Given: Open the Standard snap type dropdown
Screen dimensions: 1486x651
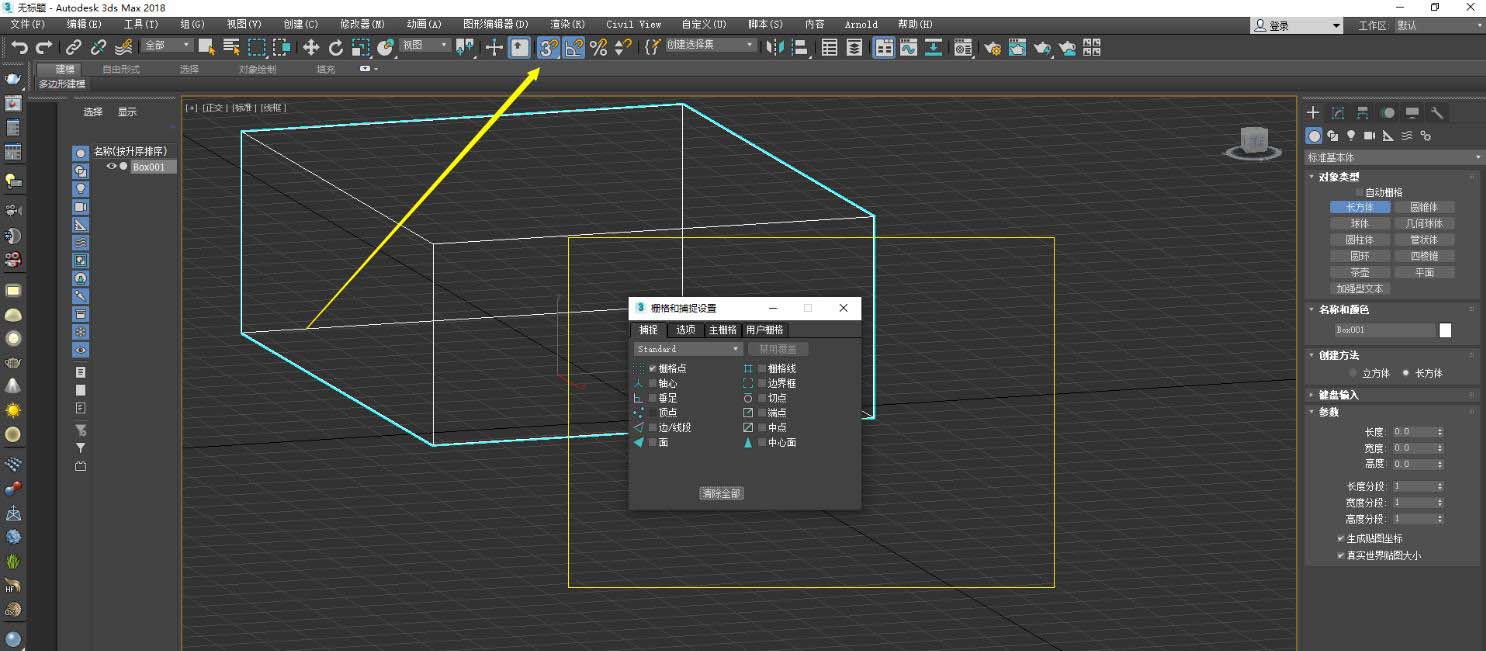Looking at the screenshot, I should (x=688, y=349).
